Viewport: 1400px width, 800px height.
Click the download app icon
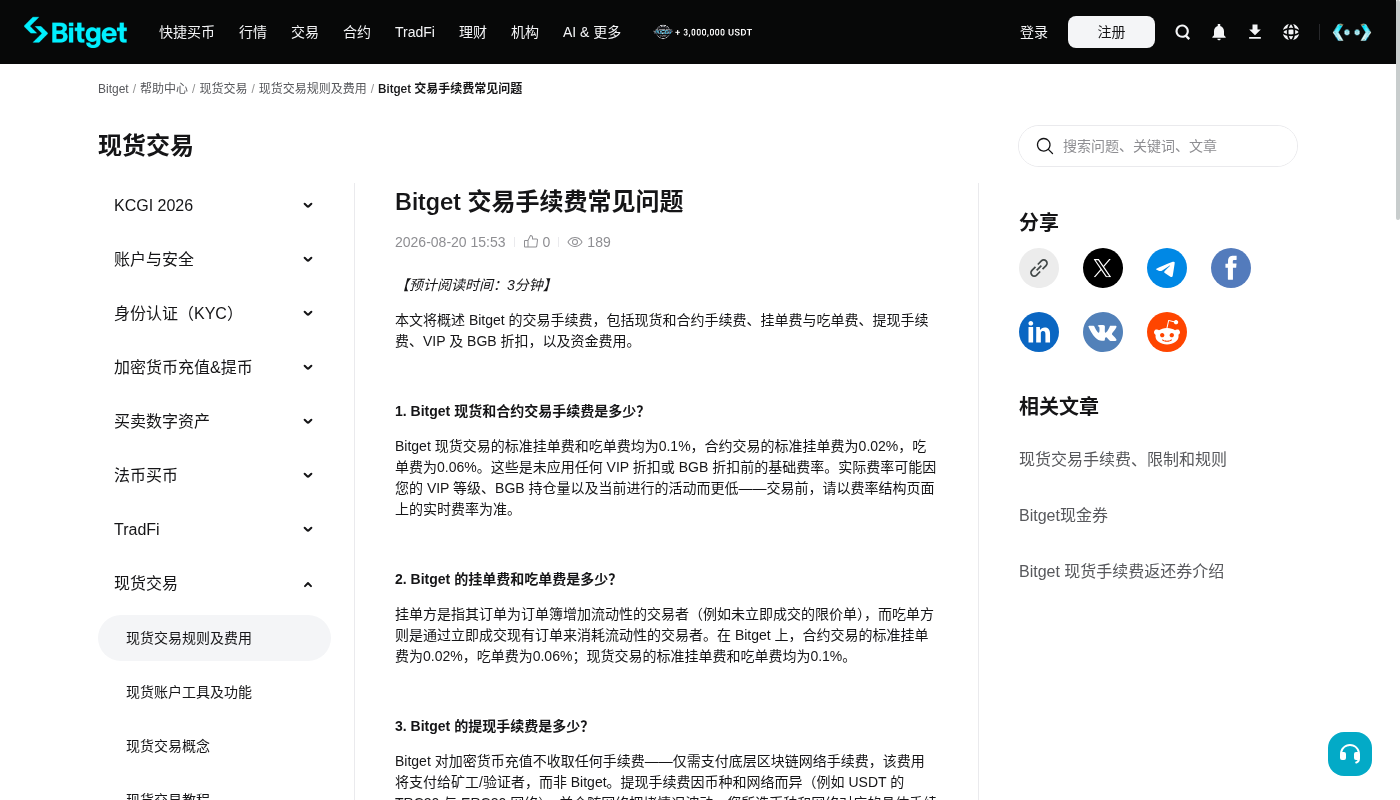[x=1255, y=32]
